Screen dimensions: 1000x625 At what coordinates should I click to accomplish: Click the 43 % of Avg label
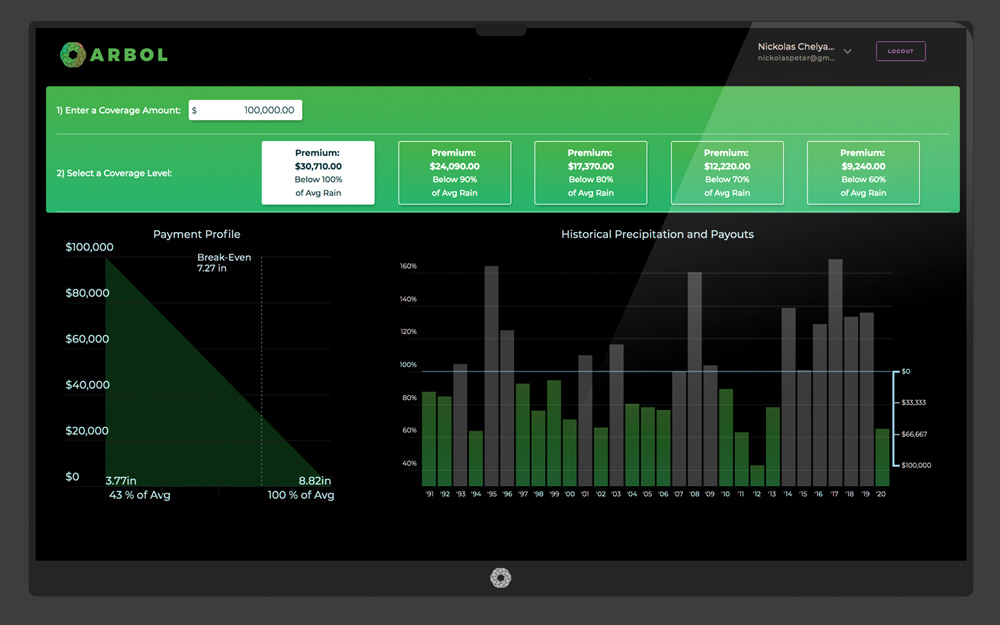coord(140,495)
